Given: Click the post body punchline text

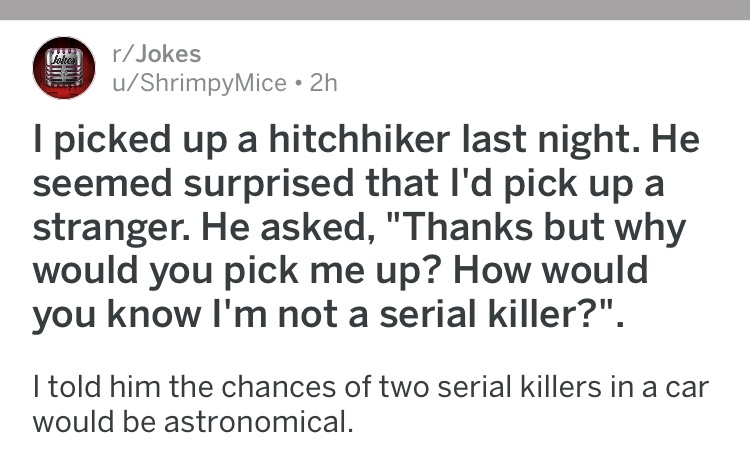Looking at the screenshot, I should 371,404.
